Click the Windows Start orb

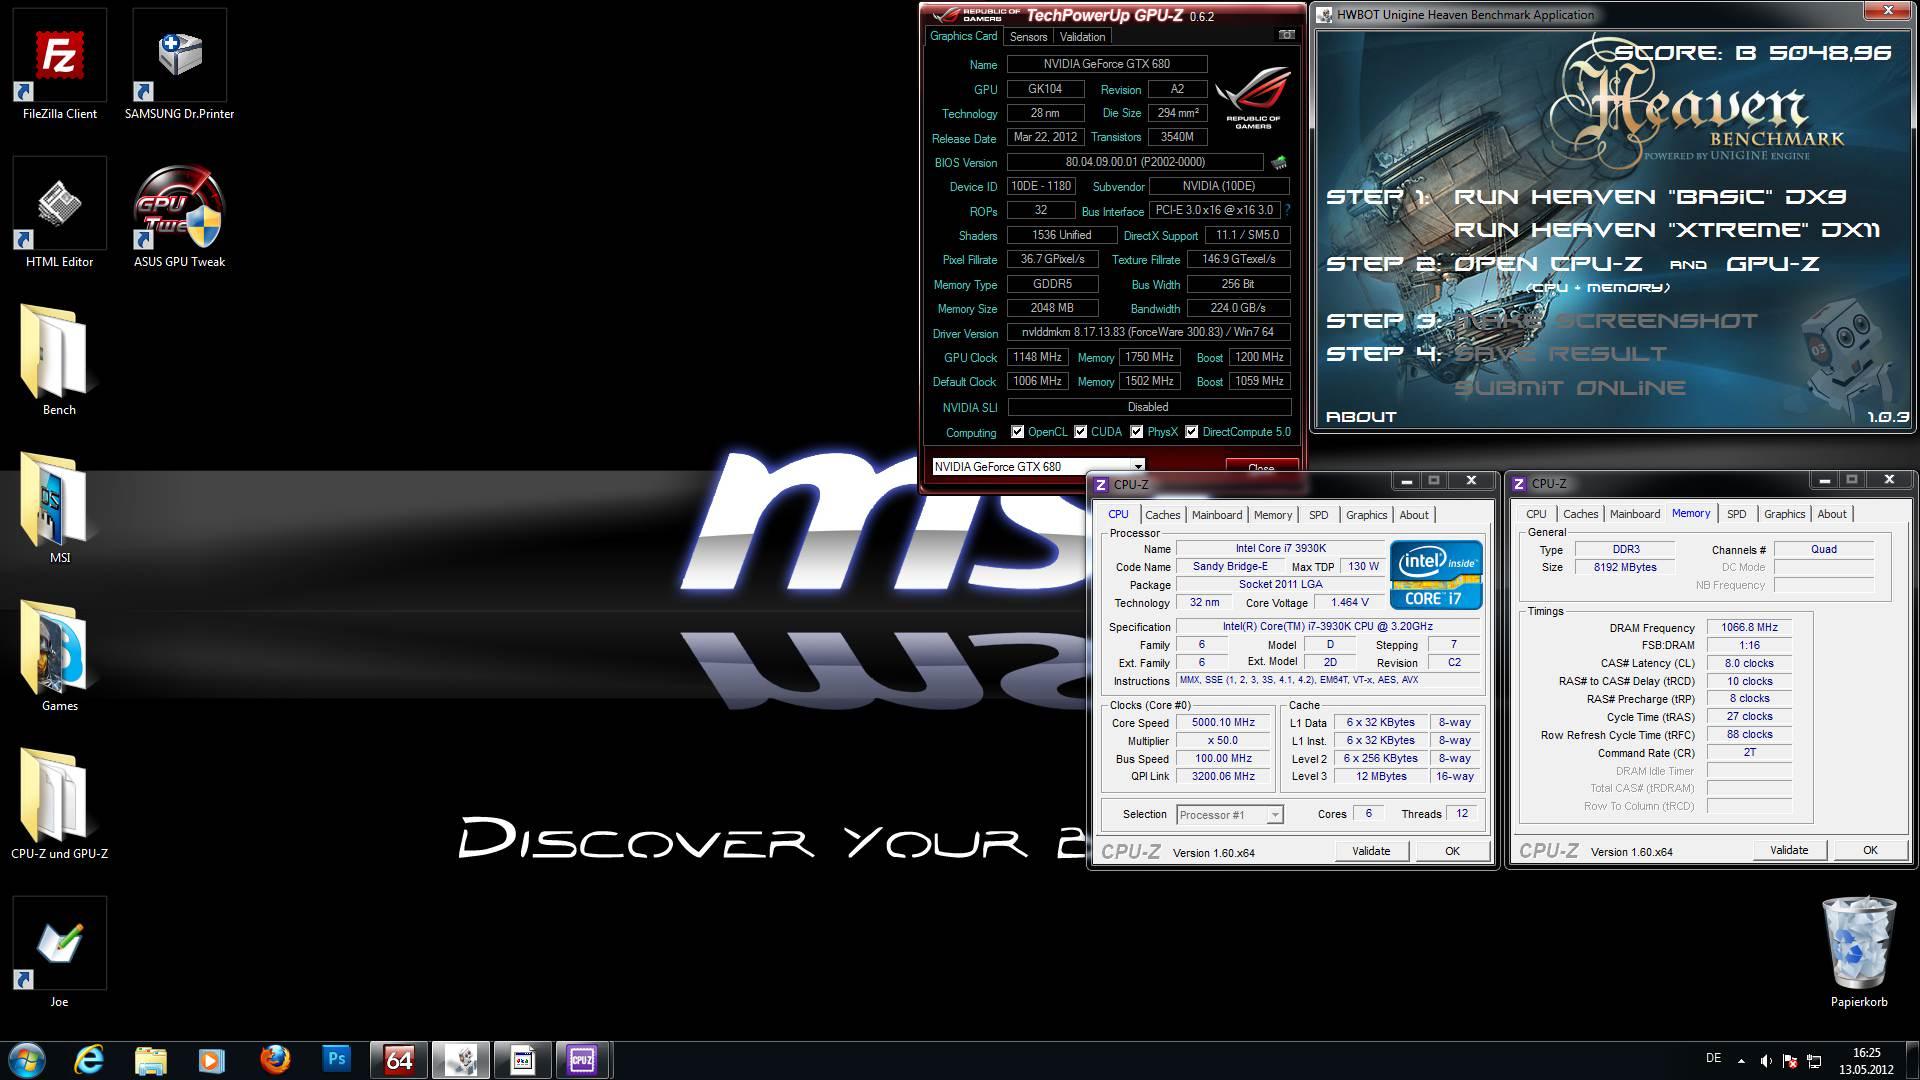(x=27, y=1060)
